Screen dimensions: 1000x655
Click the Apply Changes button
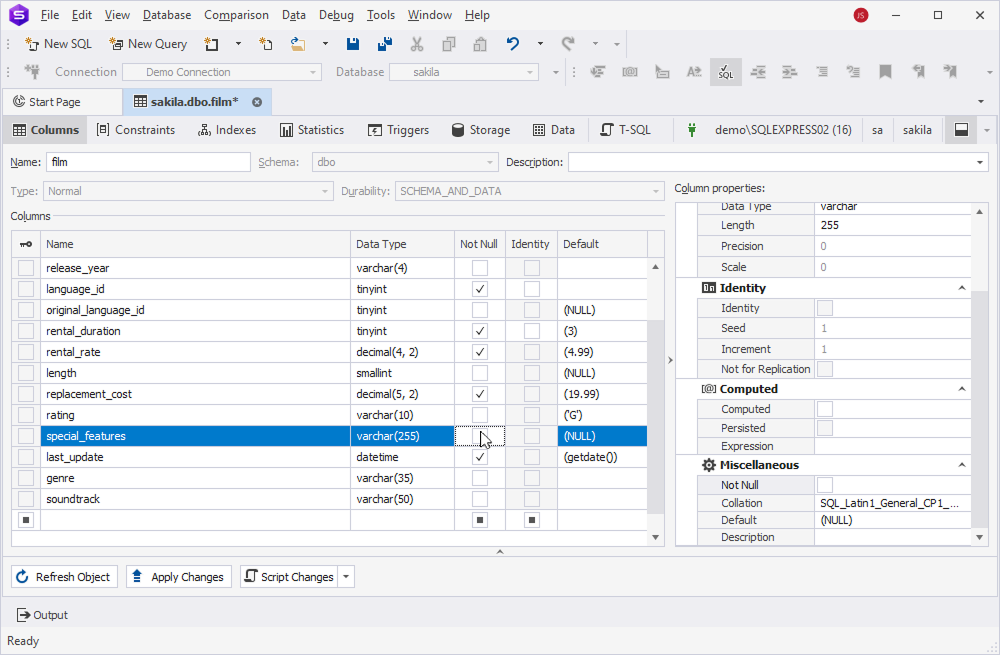(179, 577)
